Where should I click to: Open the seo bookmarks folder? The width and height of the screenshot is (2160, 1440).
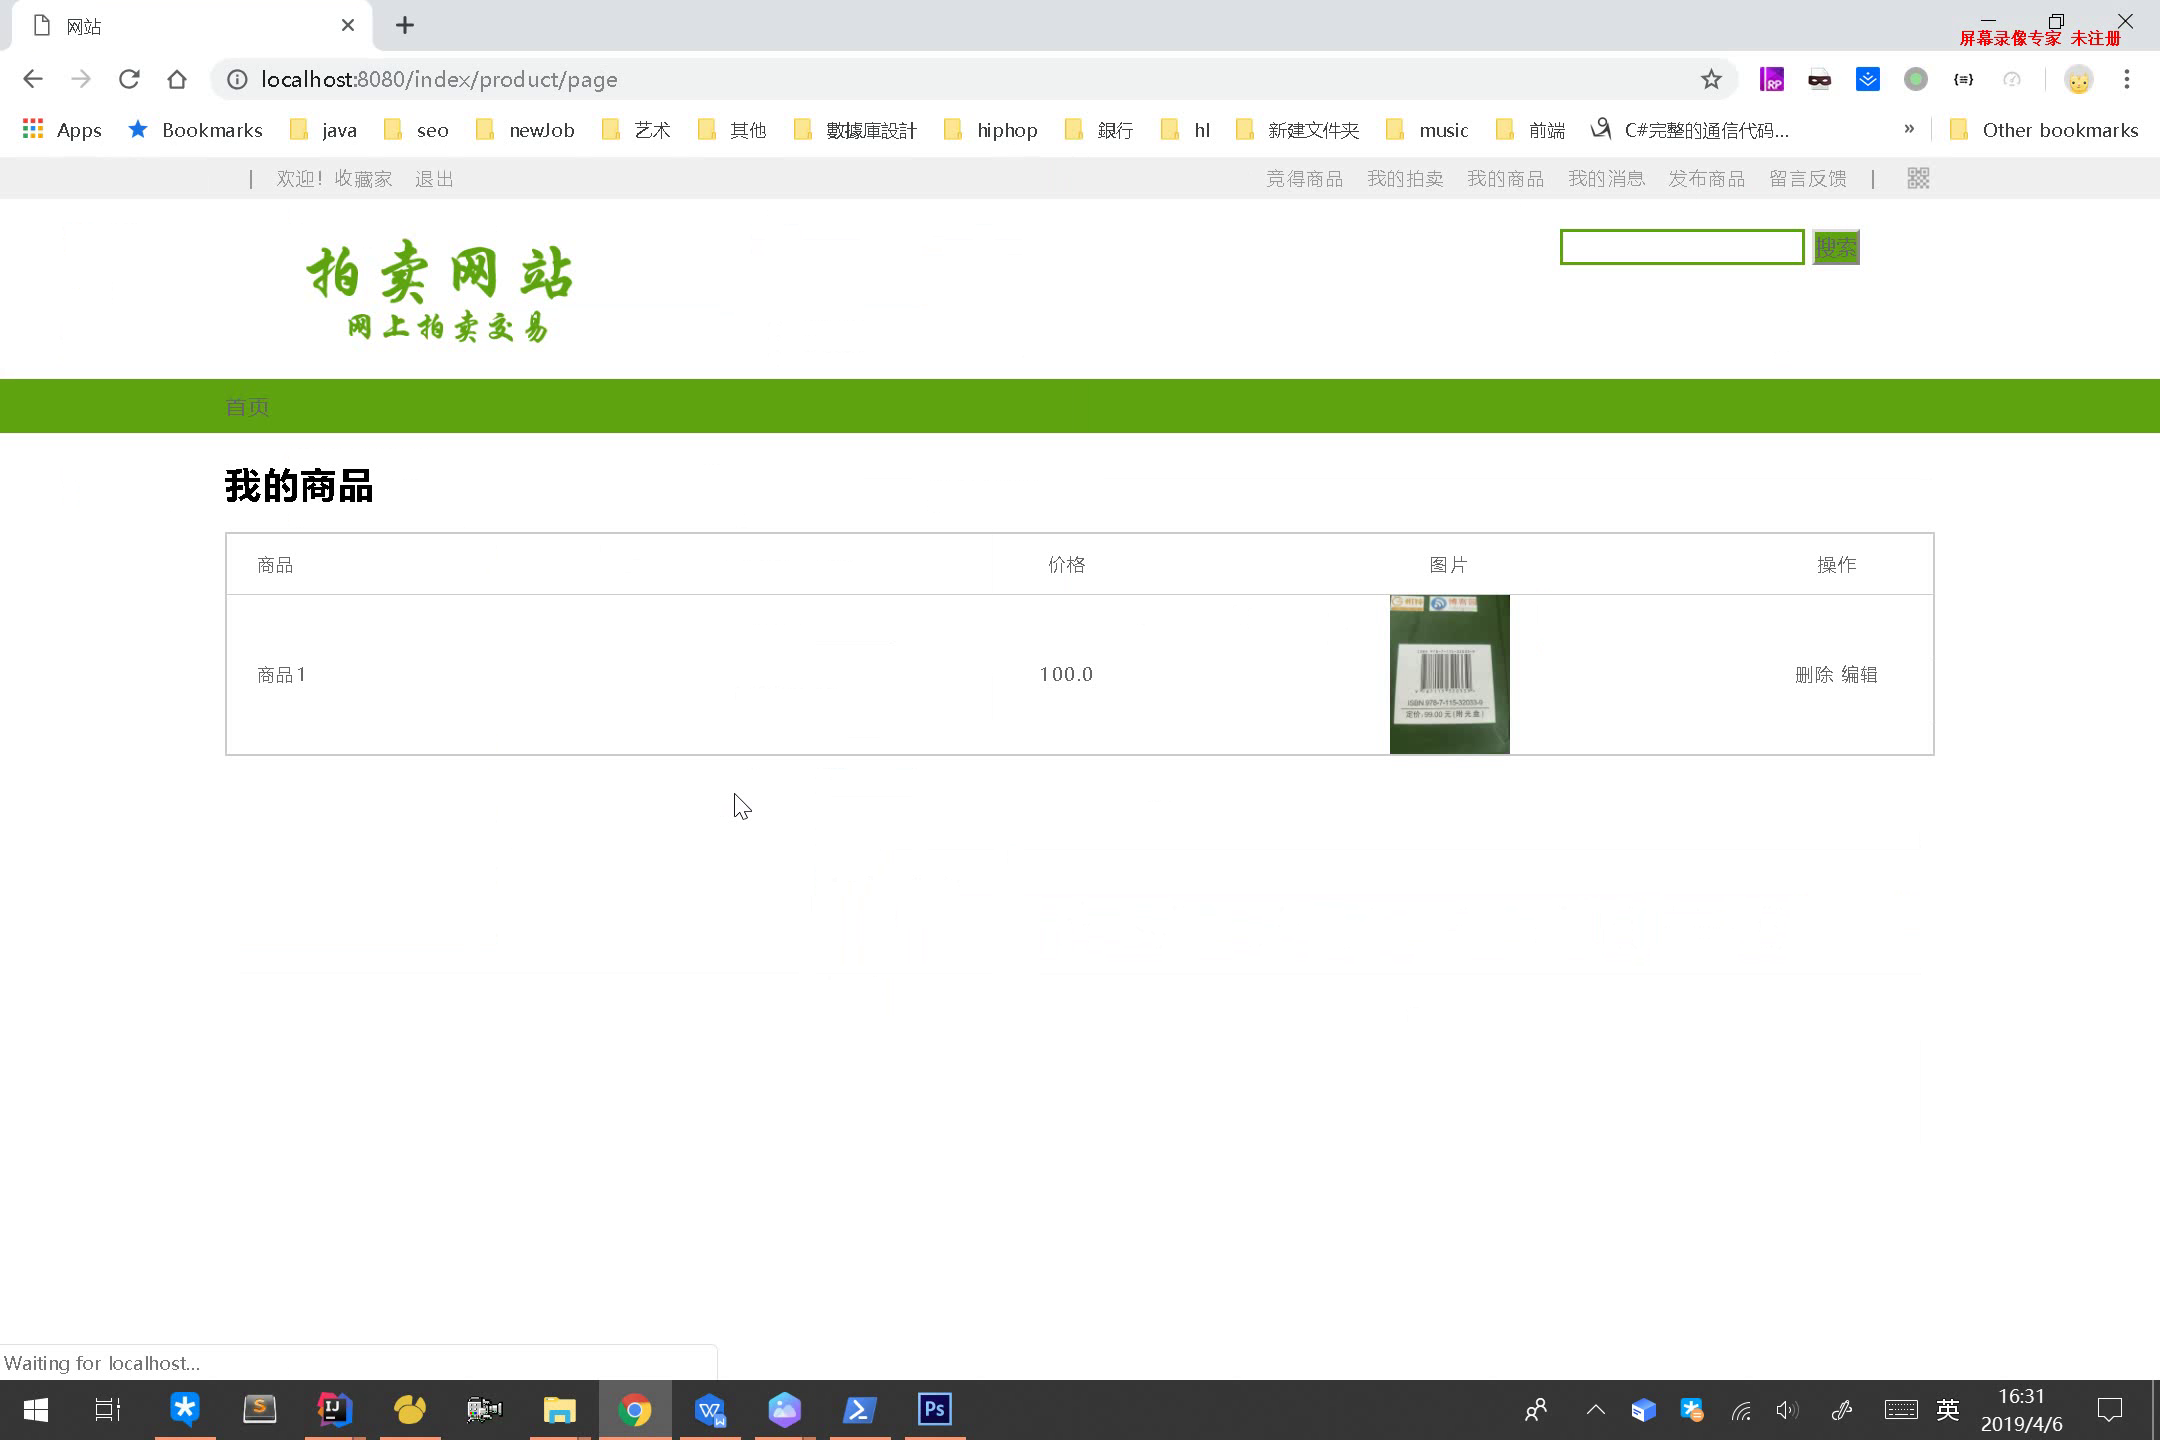pyautogui.click(x=418, y=130)
